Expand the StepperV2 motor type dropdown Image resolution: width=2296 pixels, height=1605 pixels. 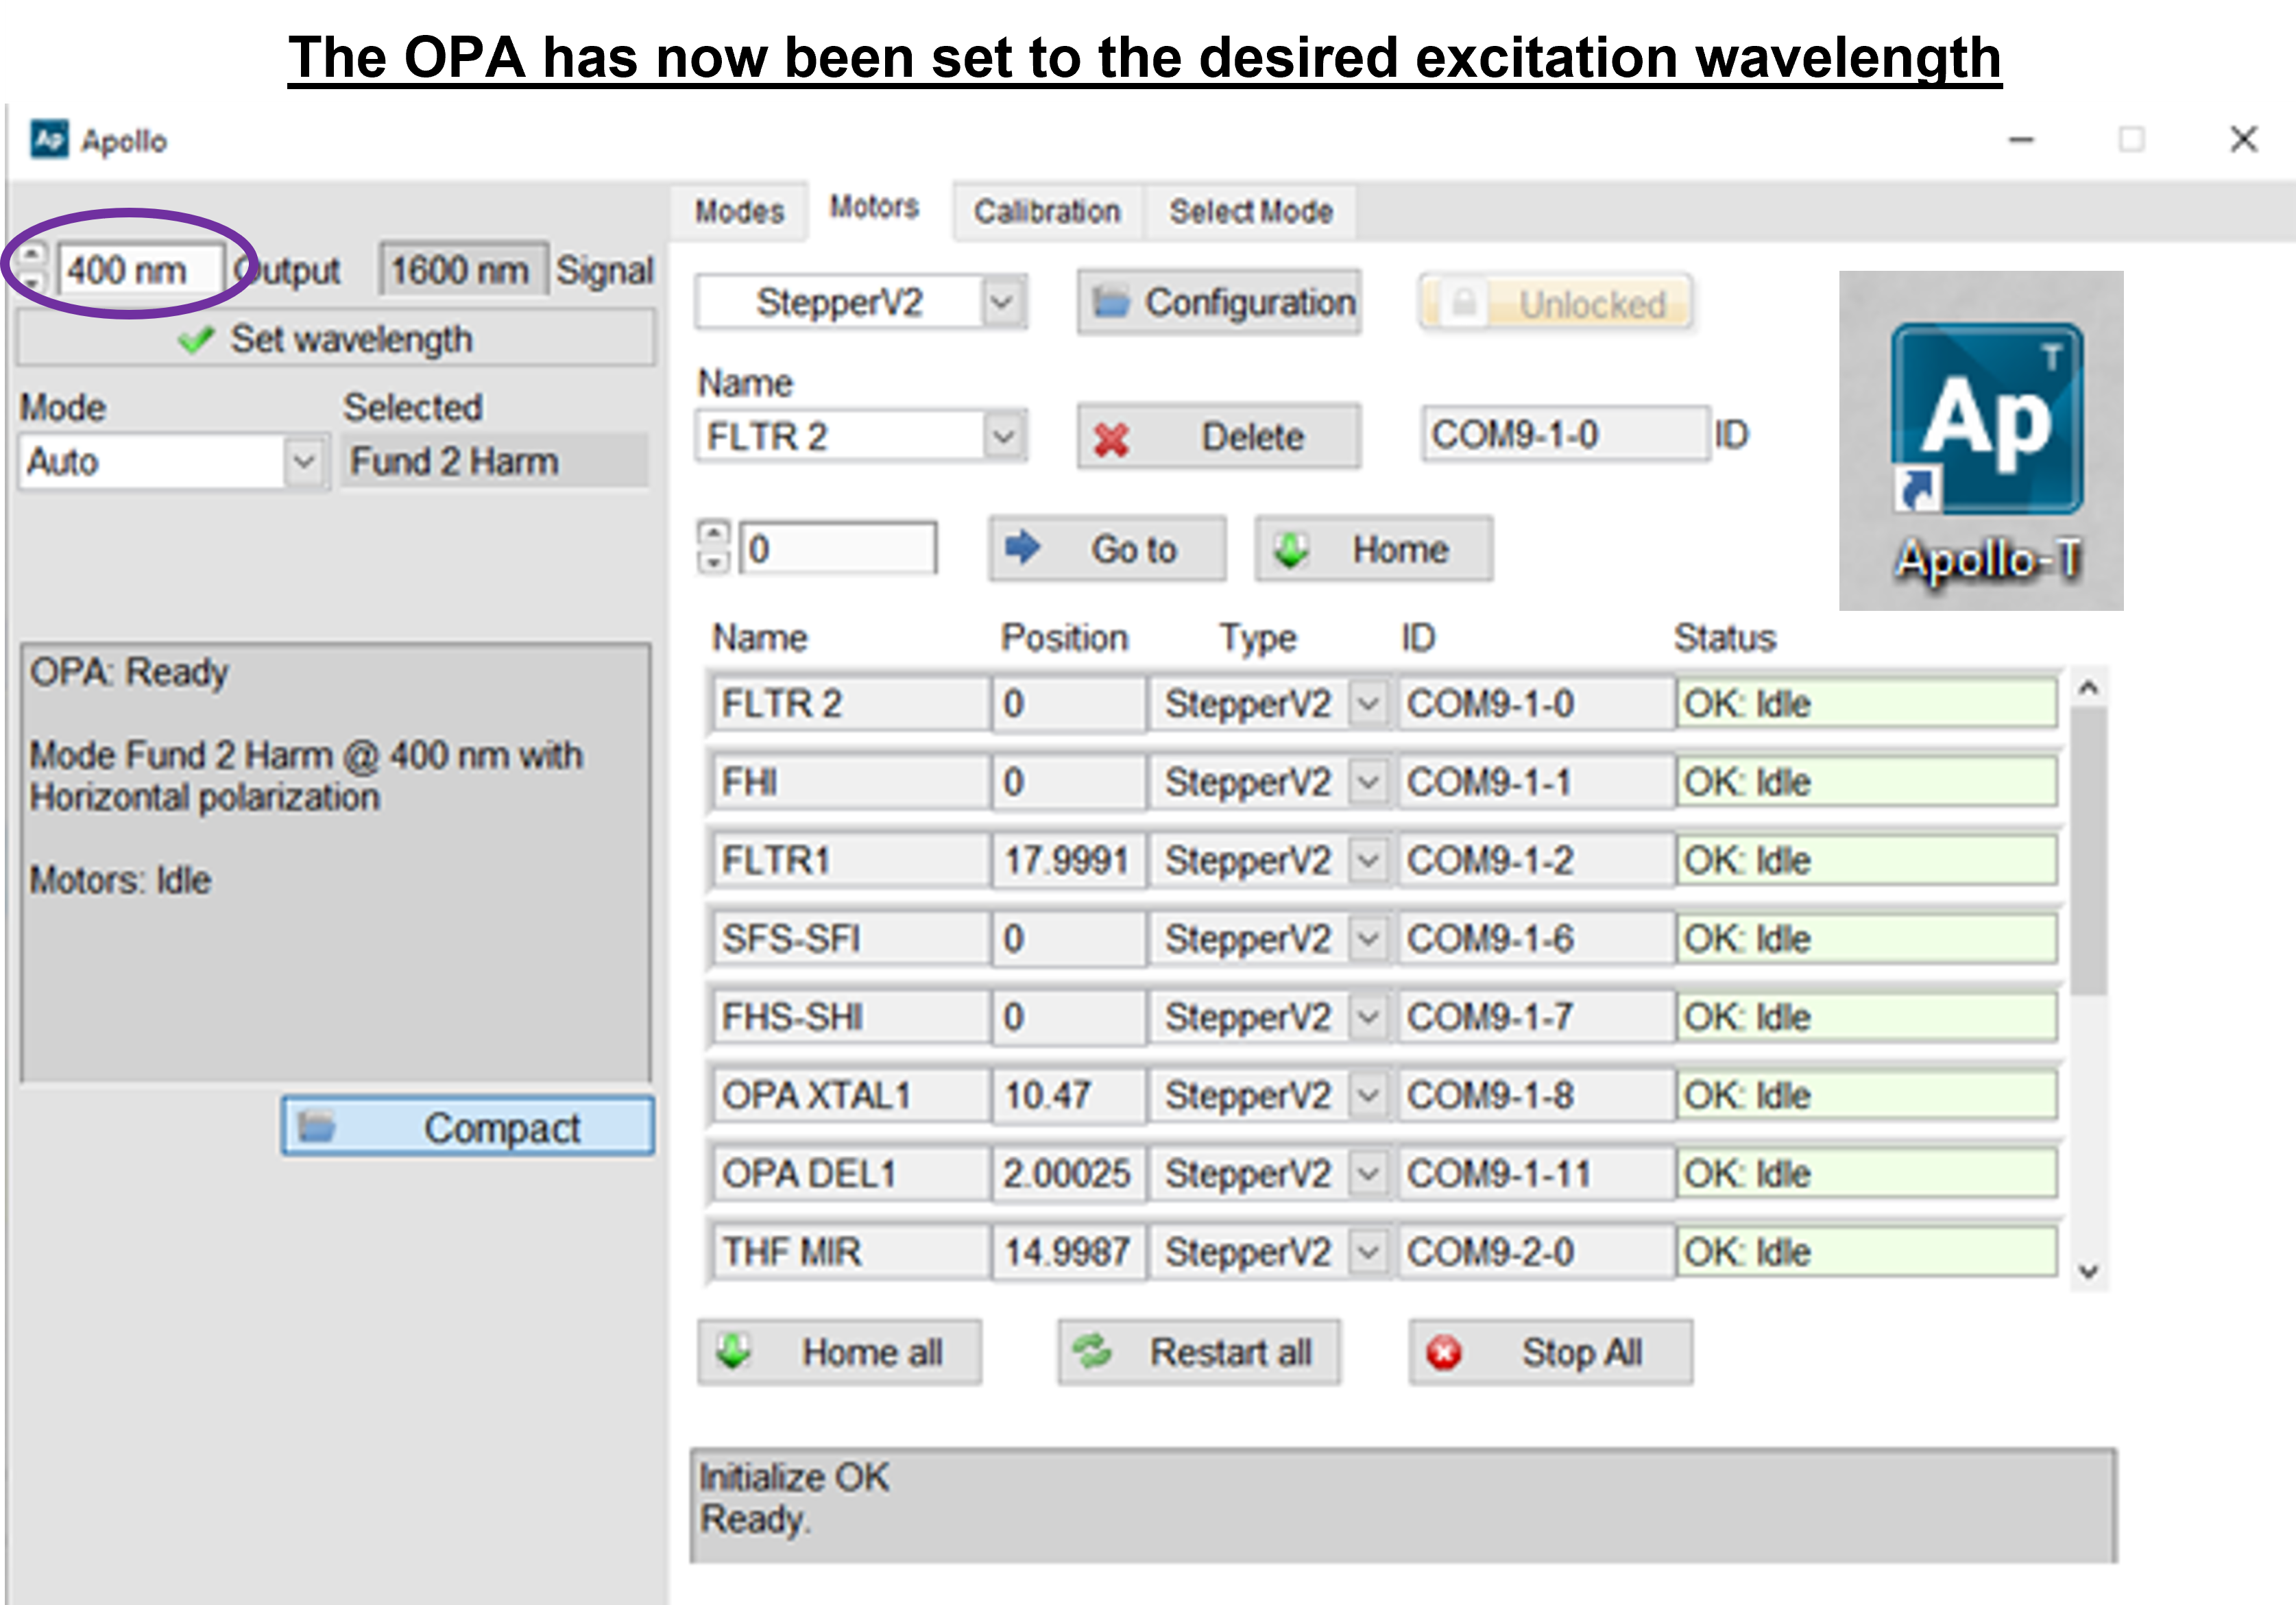point(1002,302)
